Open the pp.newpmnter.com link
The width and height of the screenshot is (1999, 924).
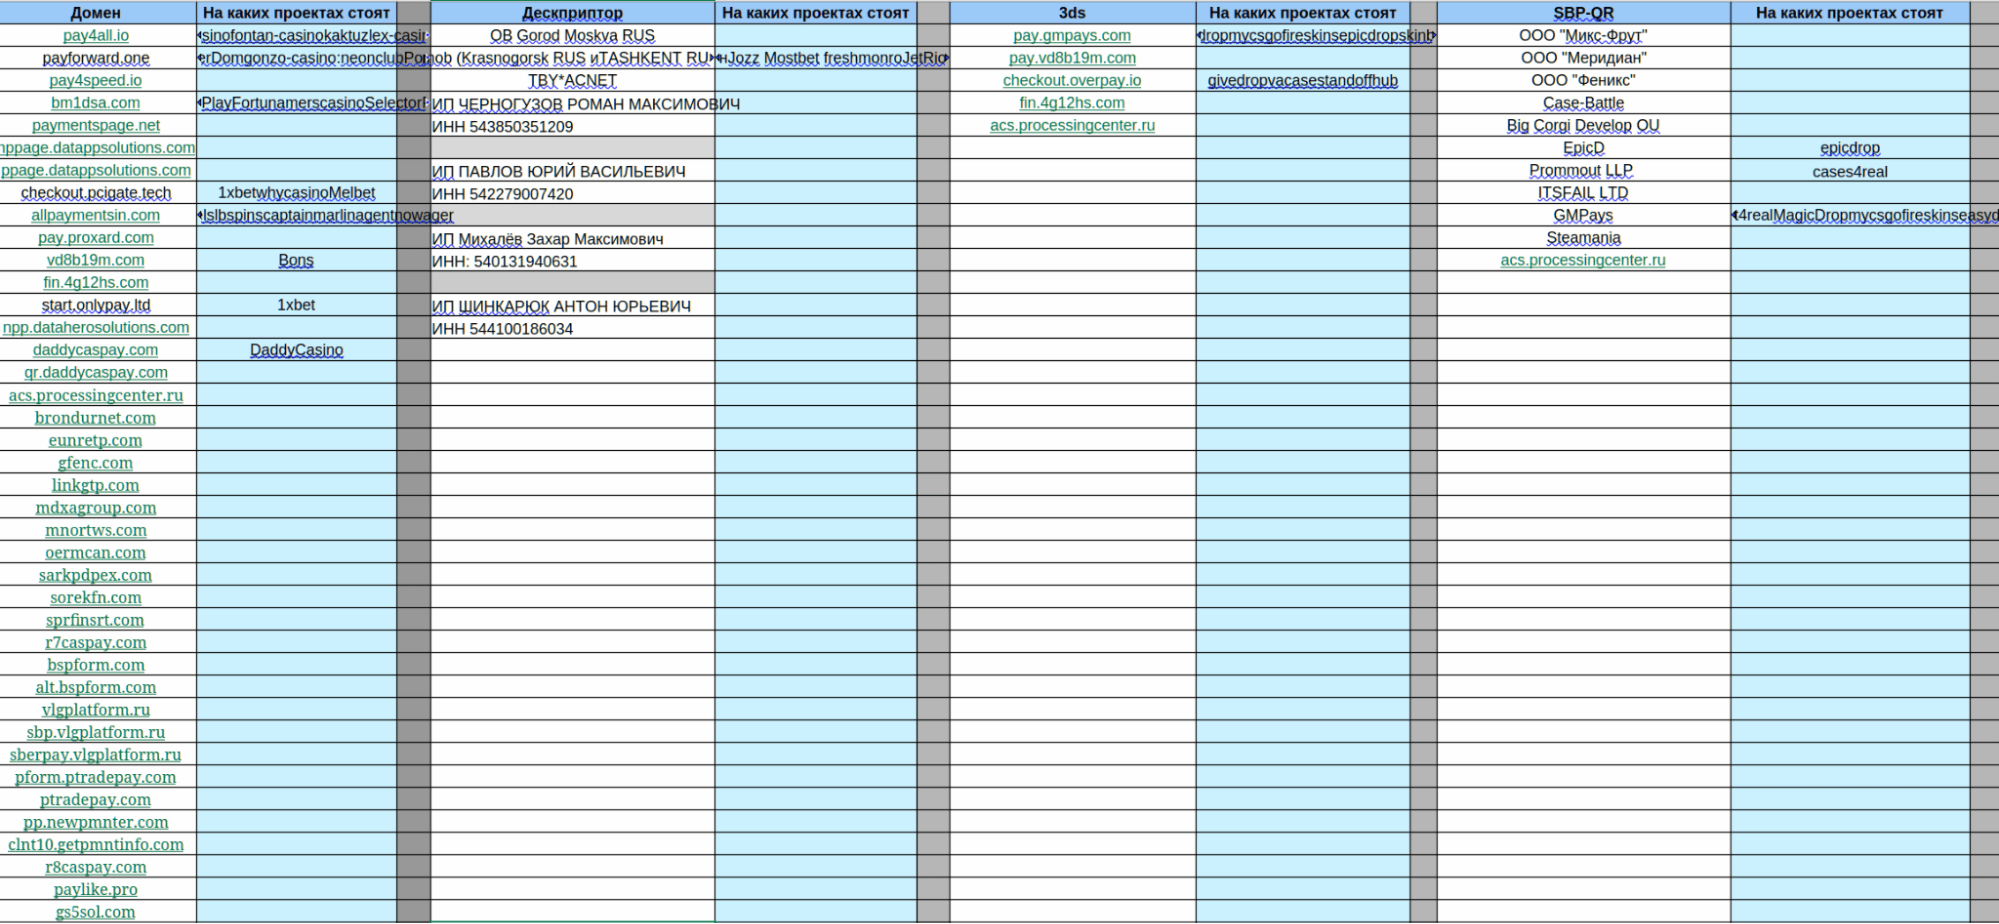click(x=96, y=823)
